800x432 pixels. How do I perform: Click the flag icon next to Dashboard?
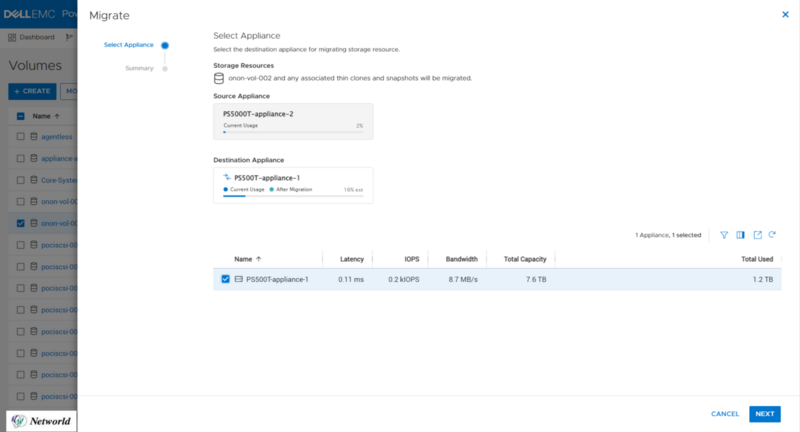point(69,37)
